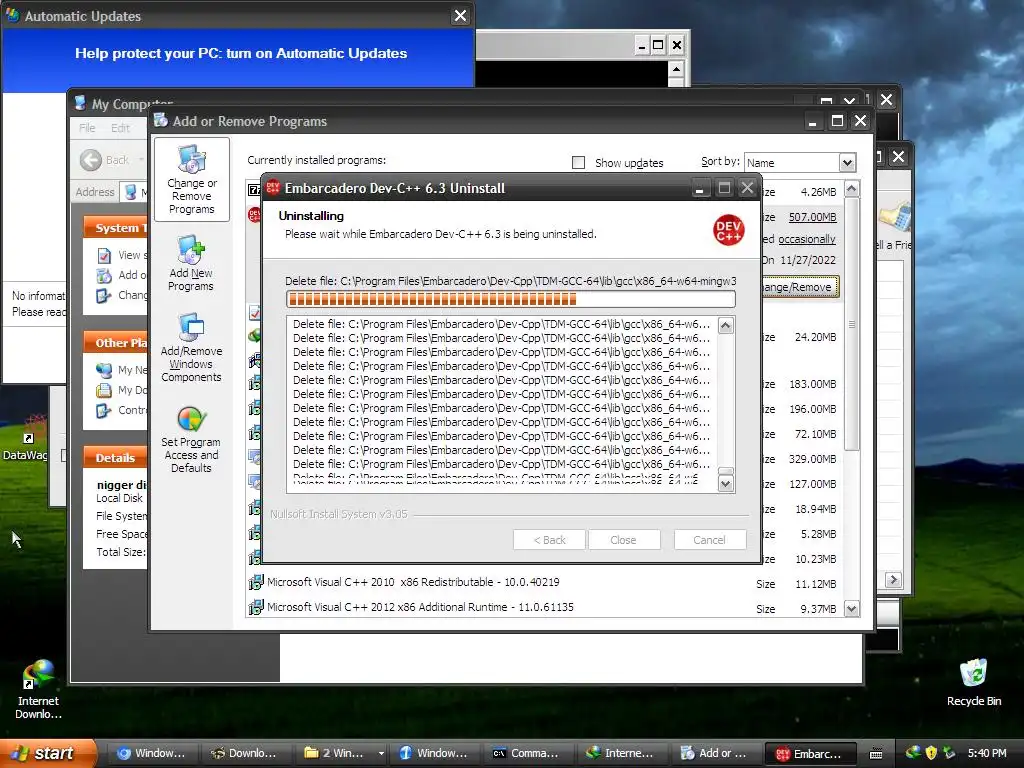
Task: Click Microsoft Visual C++ 2012 program icon
Action: click(x=255, y=607)
